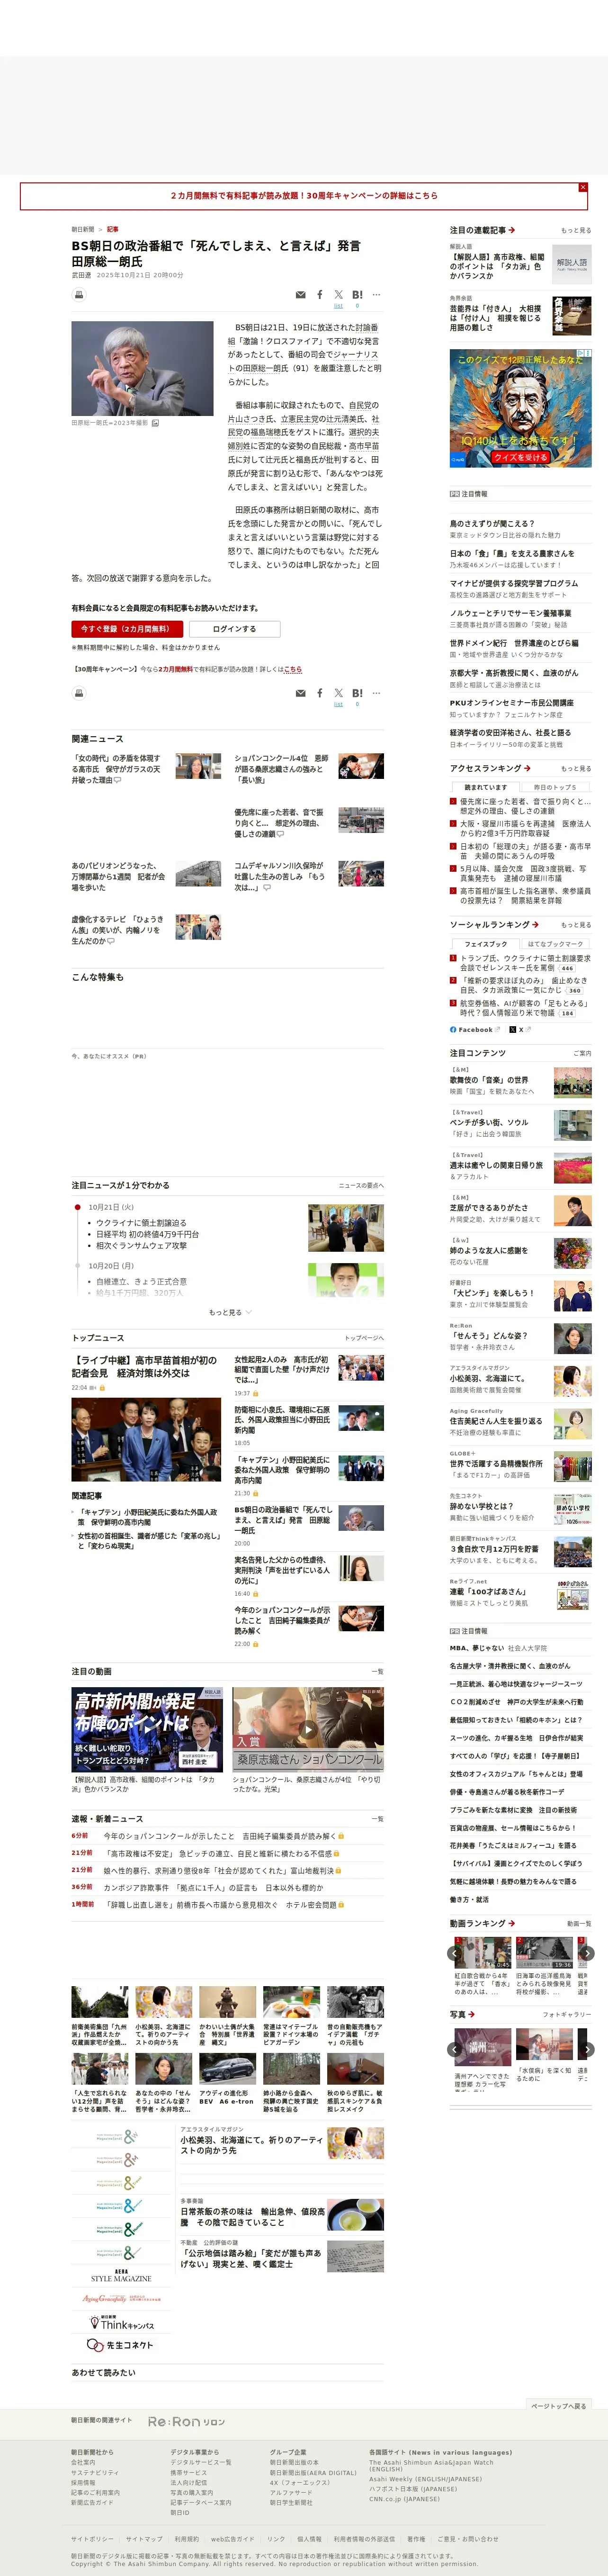608x2576 pixels.
Task: Select the 読まれています tab
Action: [x=485, y=787]
